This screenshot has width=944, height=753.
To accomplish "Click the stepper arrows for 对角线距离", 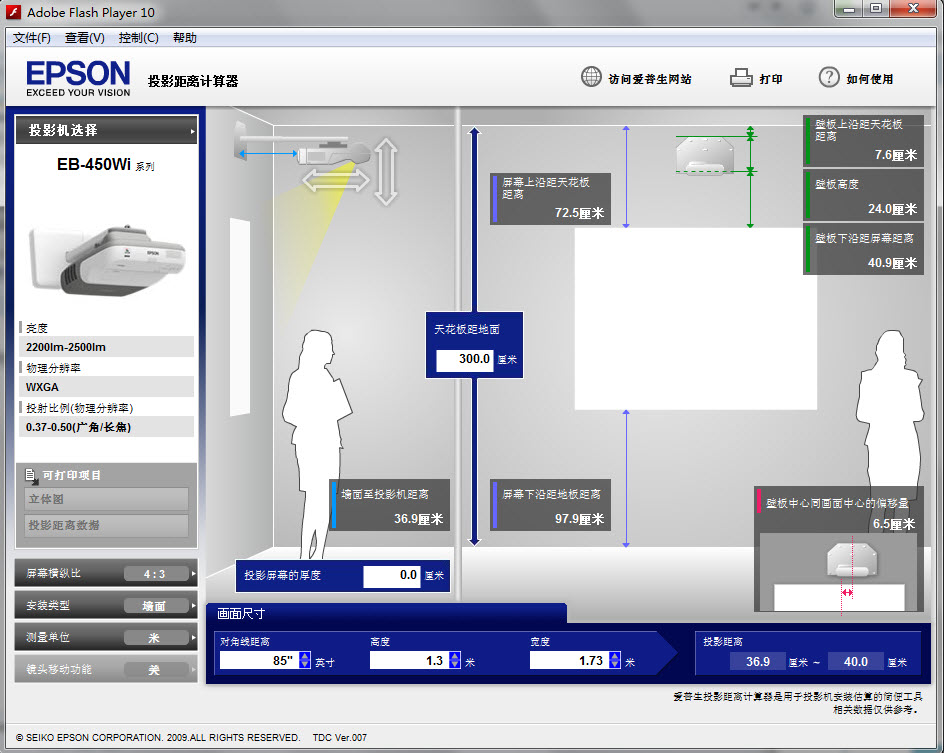I will (304, 660).
